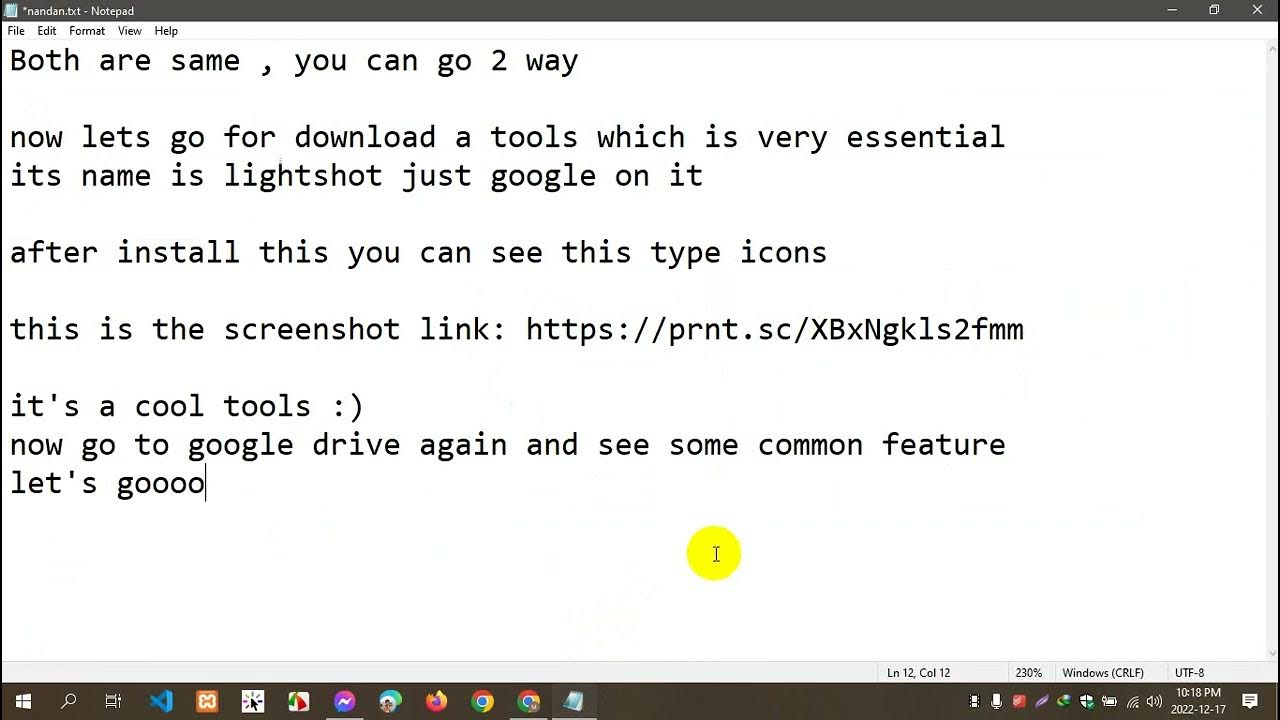1280x720 pixels.
Task: Open XAMPP from the taskbar
Action: [x=207, y=702]
